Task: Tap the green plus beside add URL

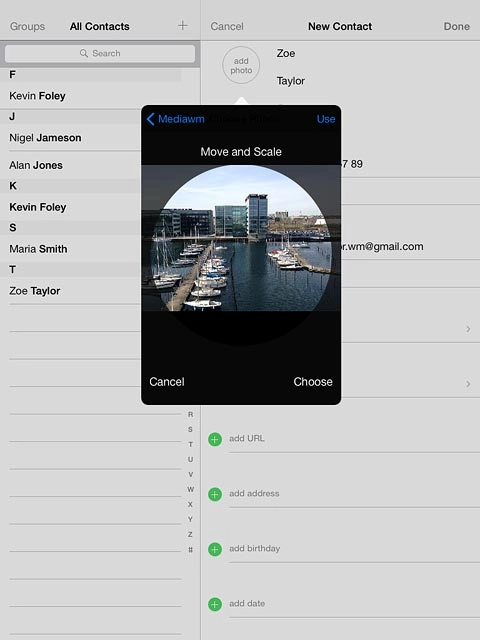Action: (x=215, y=439)
